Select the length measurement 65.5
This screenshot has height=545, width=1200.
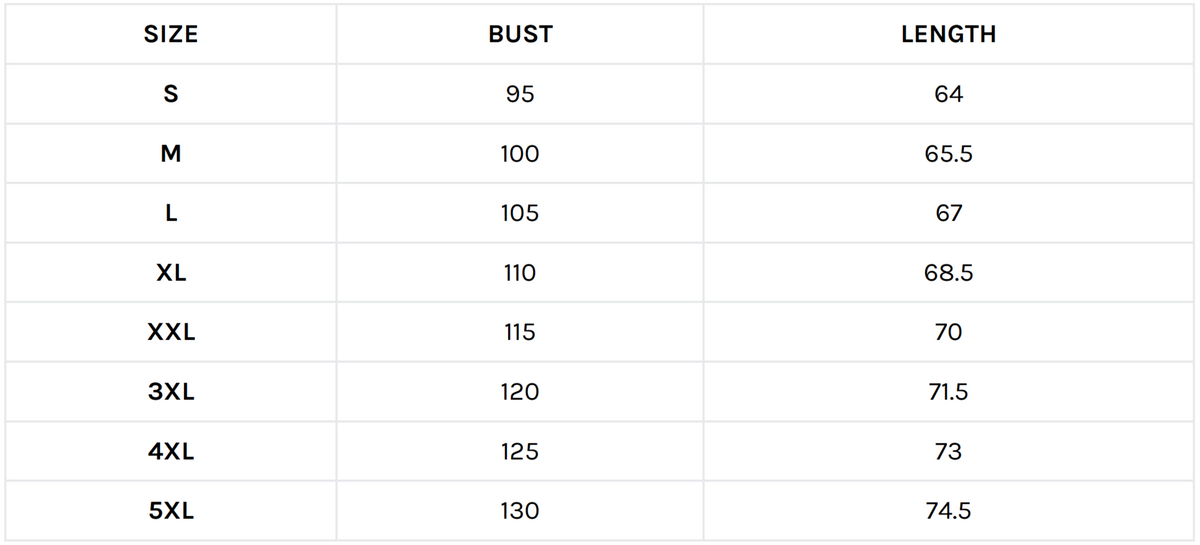pos(948,154)
